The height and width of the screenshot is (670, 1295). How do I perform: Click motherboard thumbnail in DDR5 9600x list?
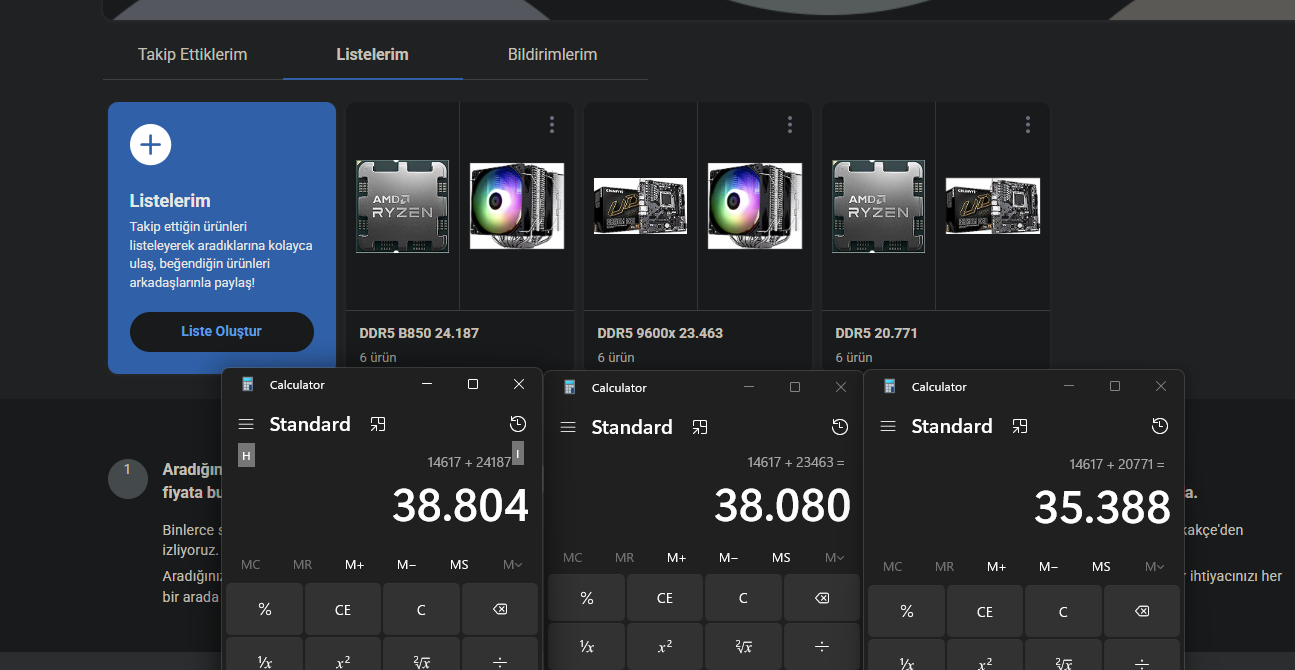[x=640, y=206]
